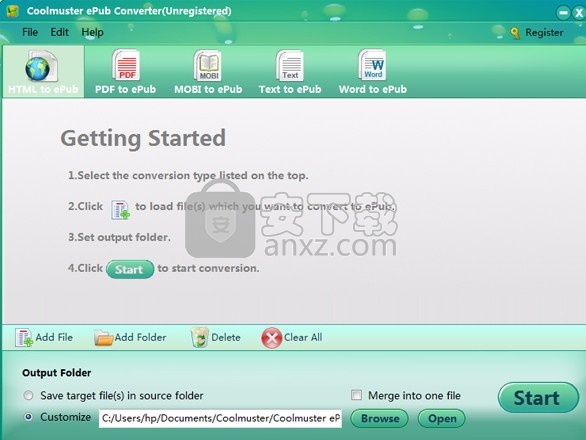Viewport: 586px width, 440px height.
Task: Select the MOBI to ePub conversion icon
Action: 207,65
